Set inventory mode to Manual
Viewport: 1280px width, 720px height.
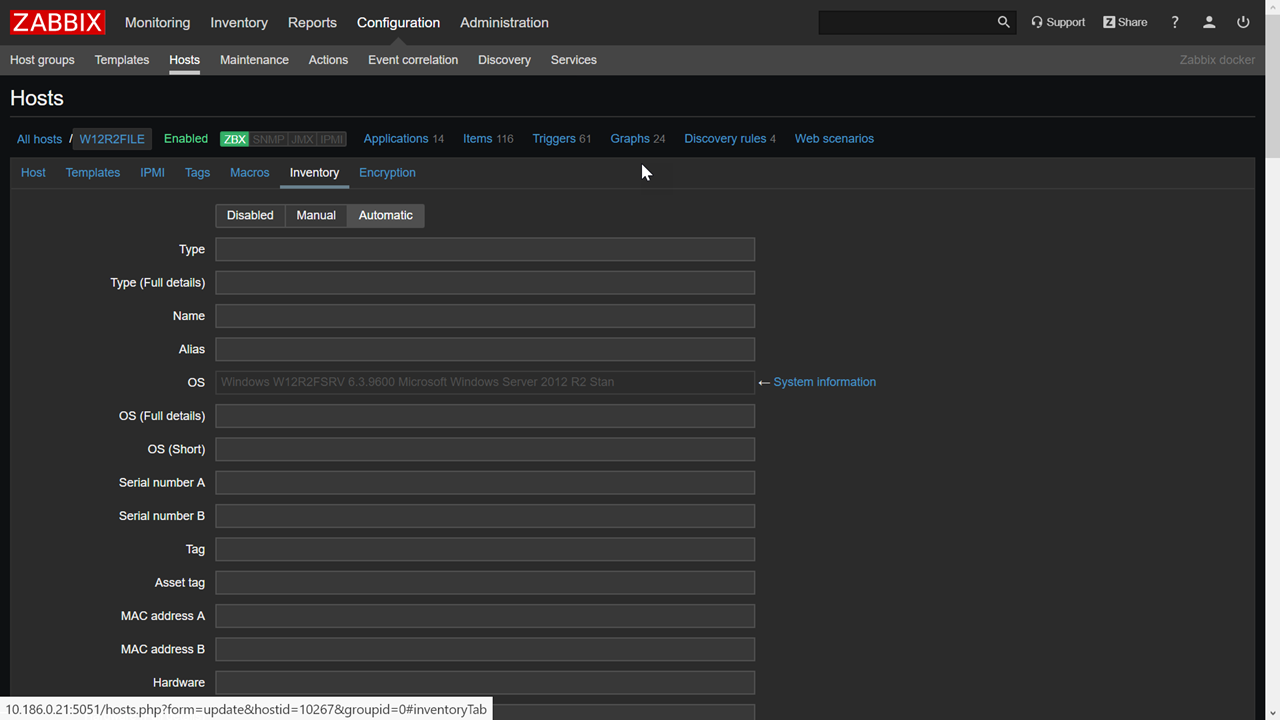coord(316,215)
